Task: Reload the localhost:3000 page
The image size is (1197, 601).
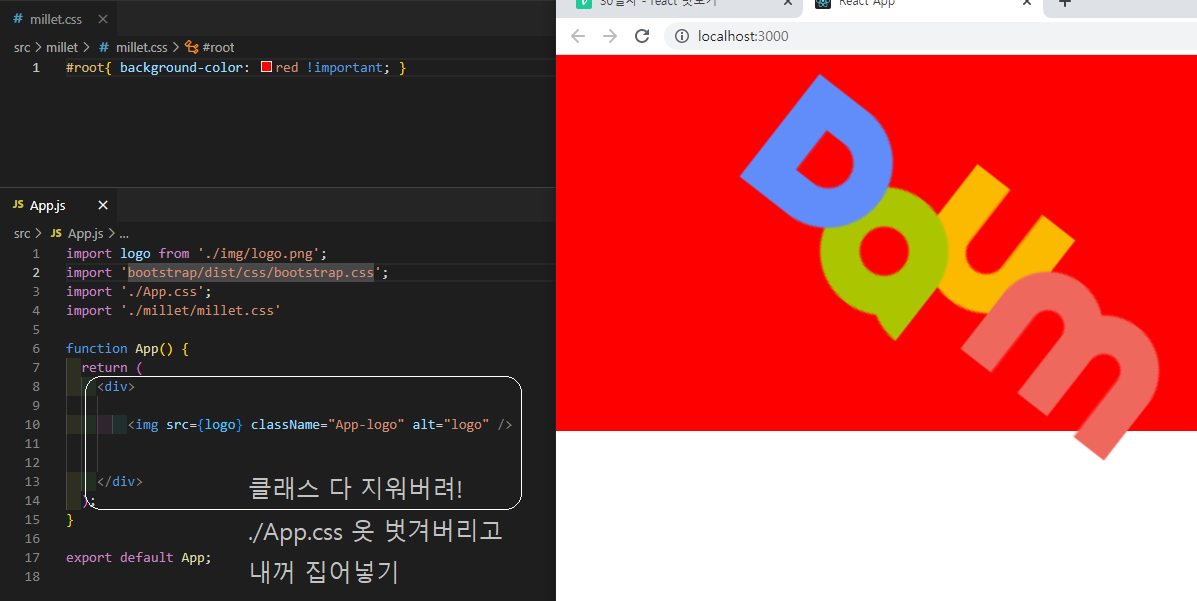Action: [642, 36]
